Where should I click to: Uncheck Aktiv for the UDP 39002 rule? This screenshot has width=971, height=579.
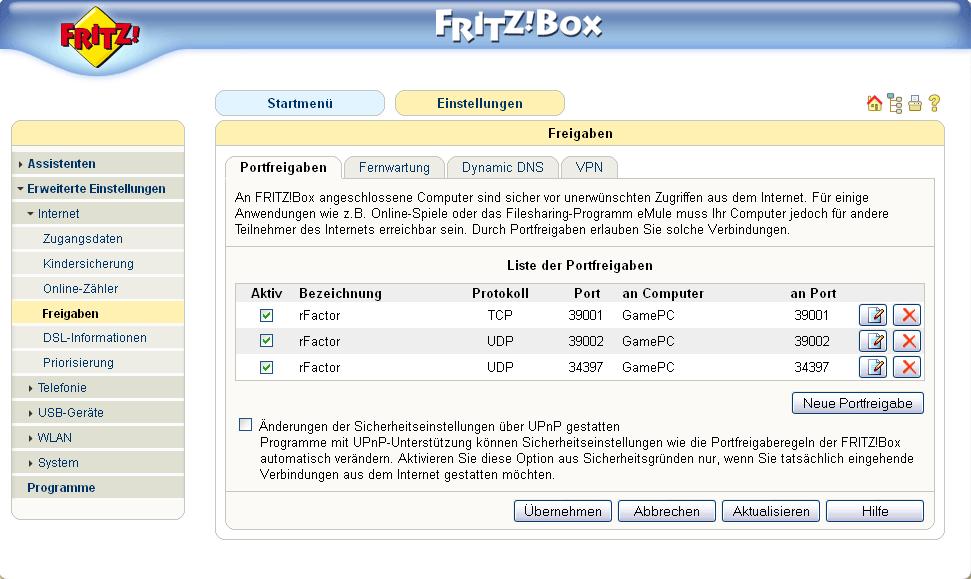(266, 341)
